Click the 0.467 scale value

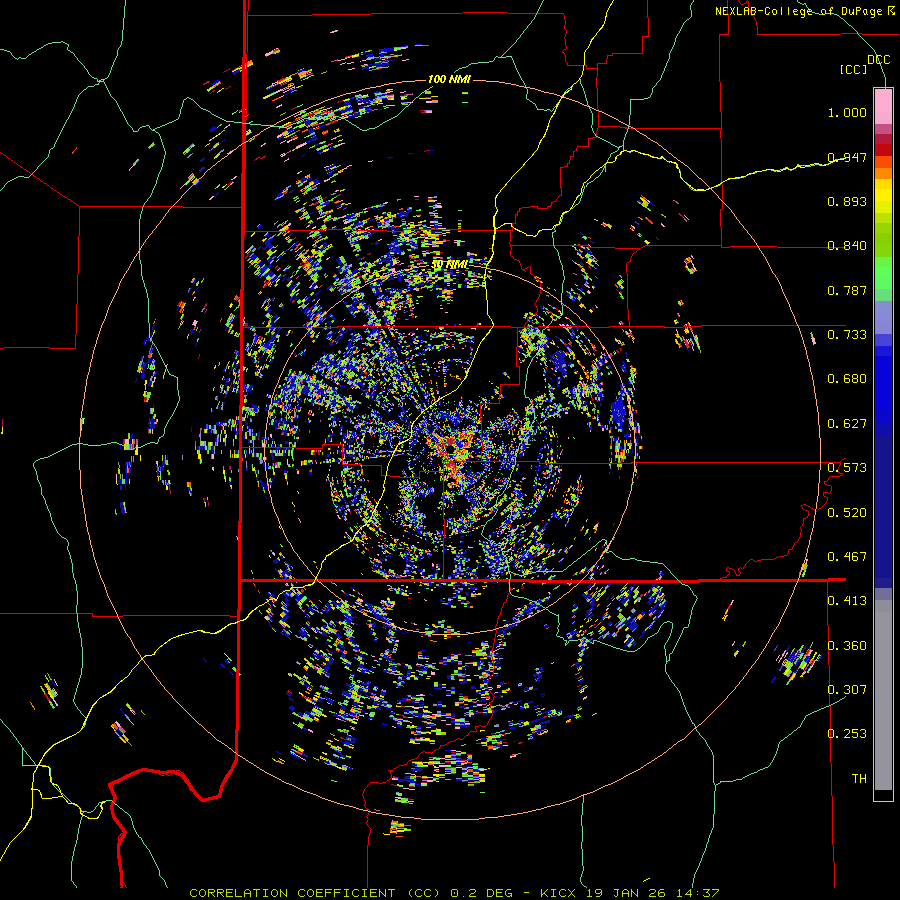coord(847,557)
